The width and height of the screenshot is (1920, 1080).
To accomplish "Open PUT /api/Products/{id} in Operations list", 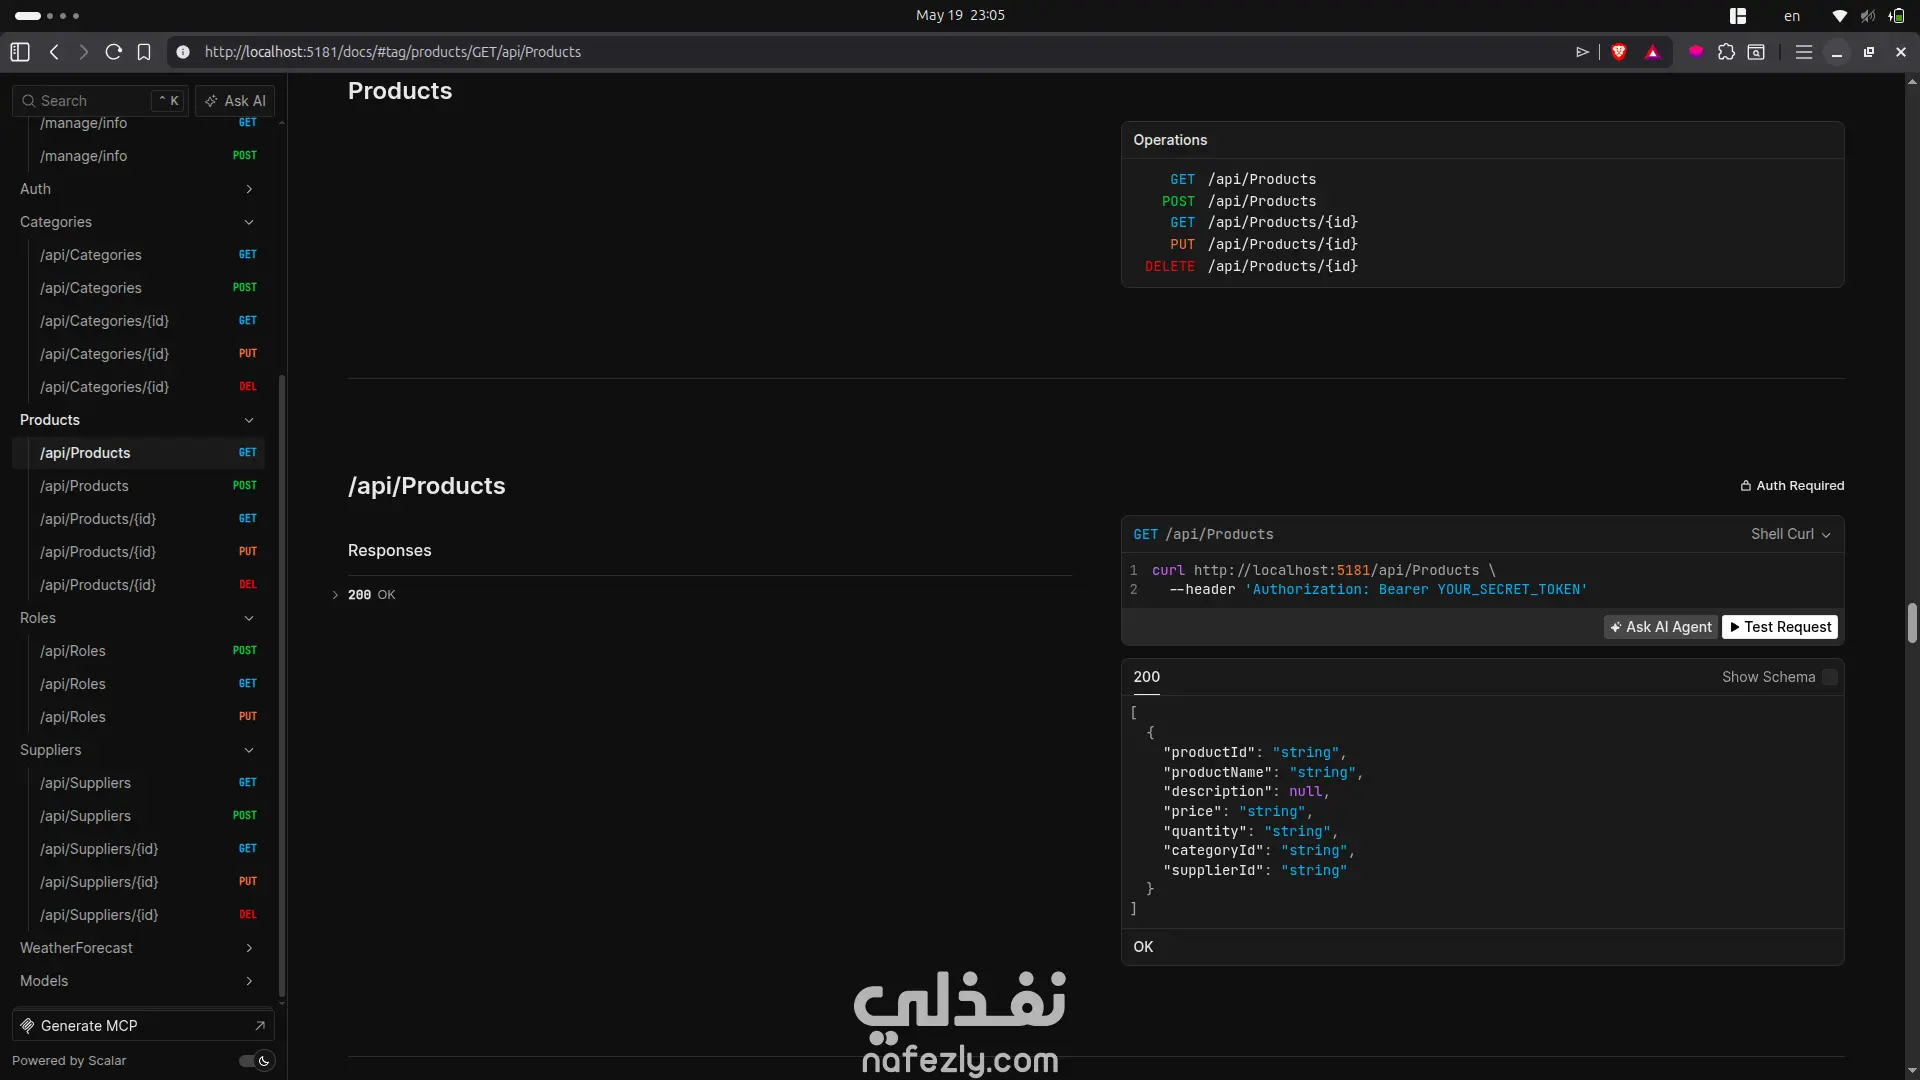I will coord(1263,244).
